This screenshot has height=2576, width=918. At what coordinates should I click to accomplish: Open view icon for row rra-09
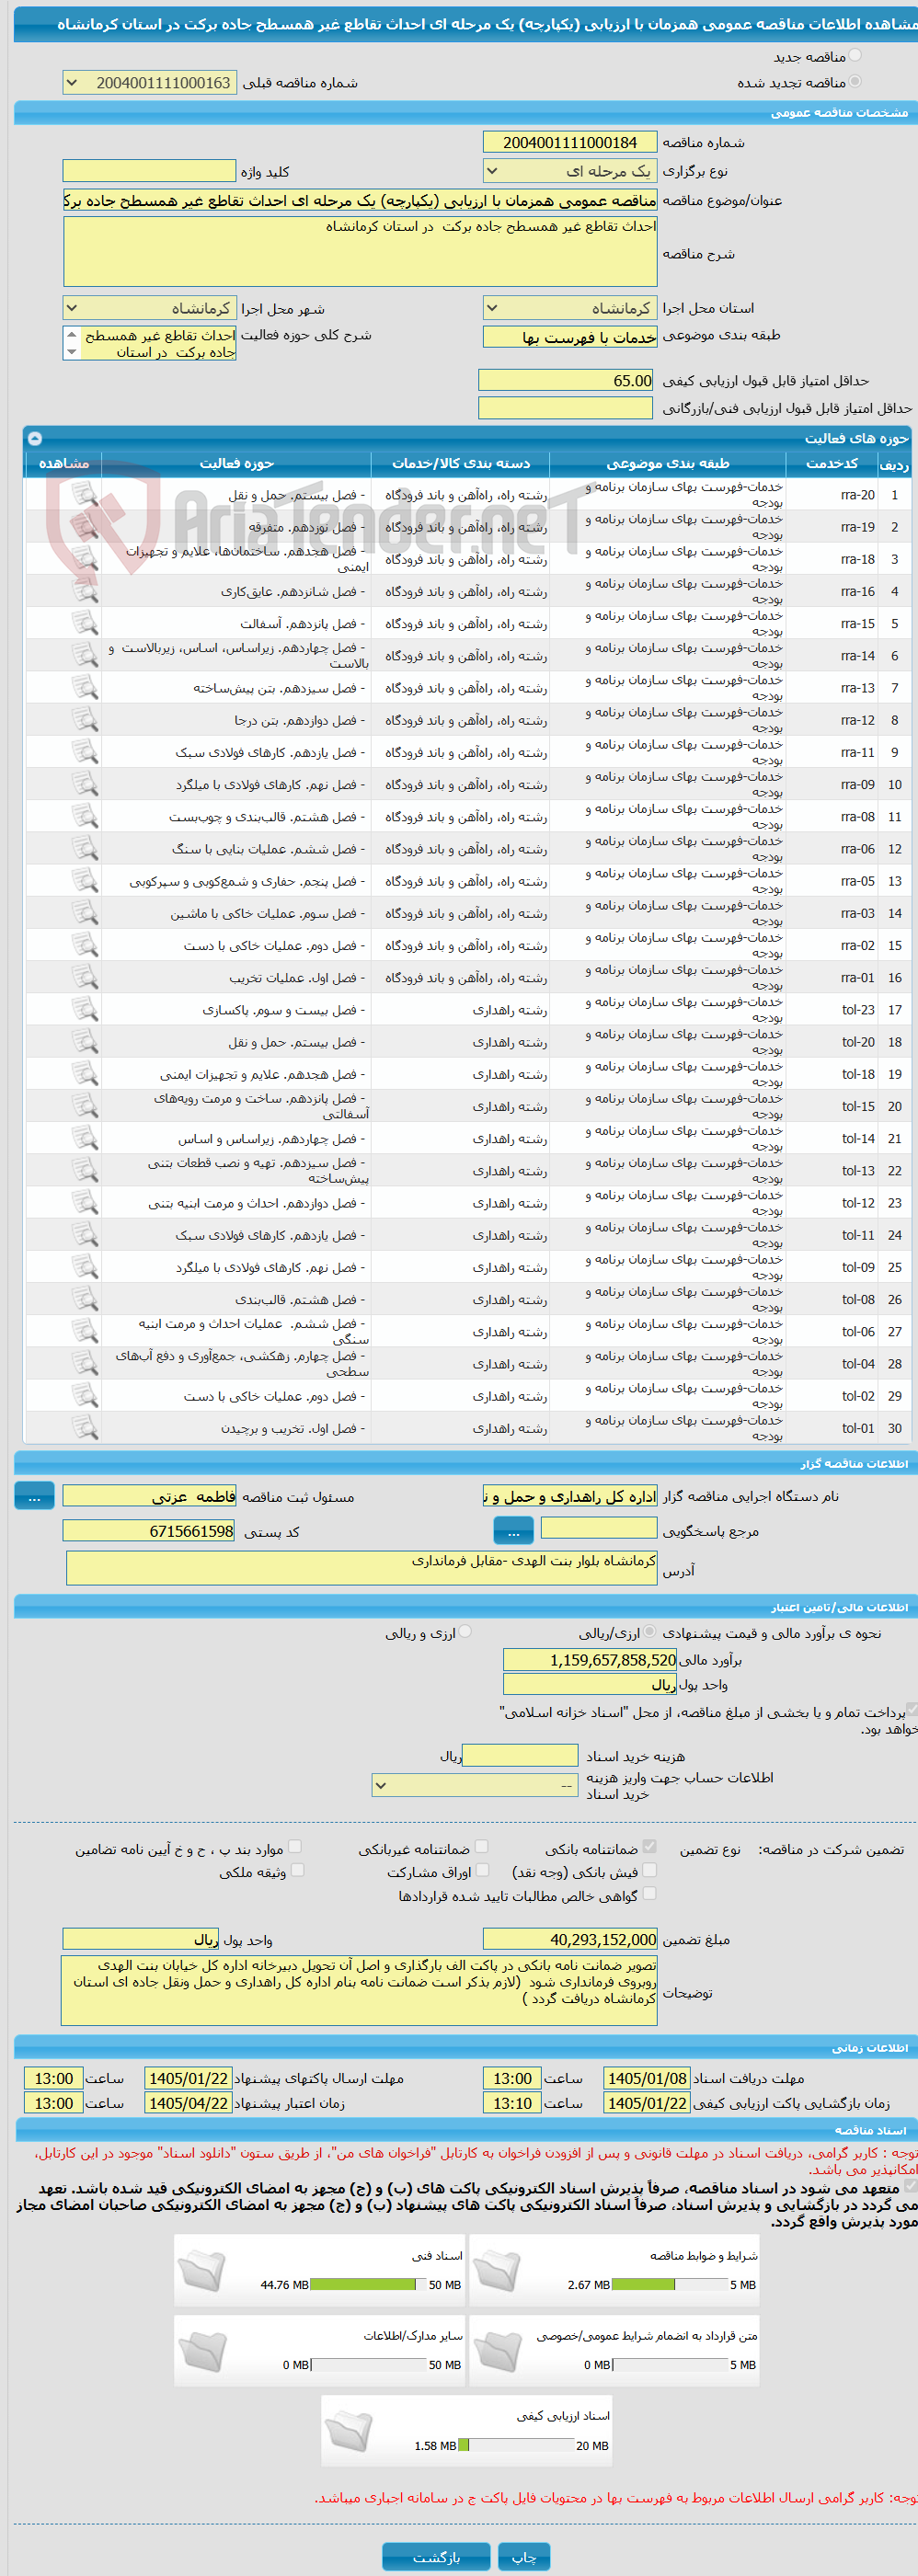85,784
